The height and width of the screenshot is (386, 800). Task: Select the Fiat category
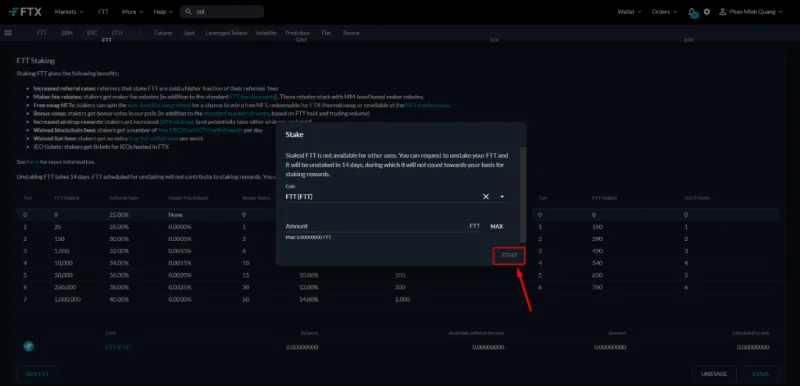coord(326,33)
